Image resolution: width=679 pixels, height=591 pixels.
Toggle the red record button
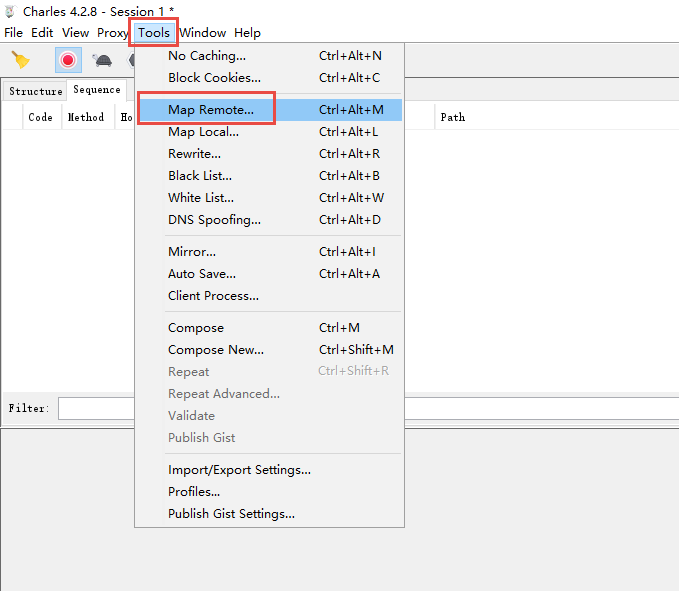pos(68,60)
